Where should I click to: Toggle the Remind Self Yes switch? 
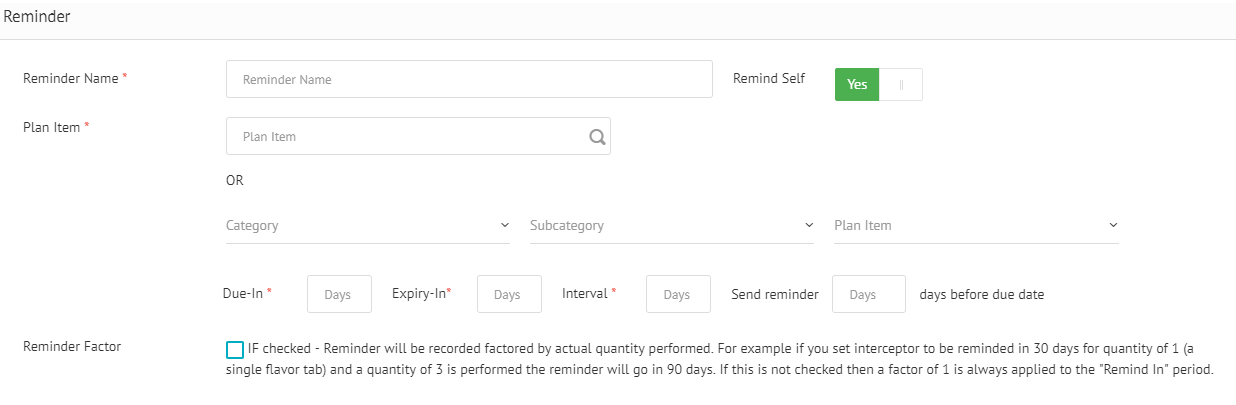tap(857, 85)
